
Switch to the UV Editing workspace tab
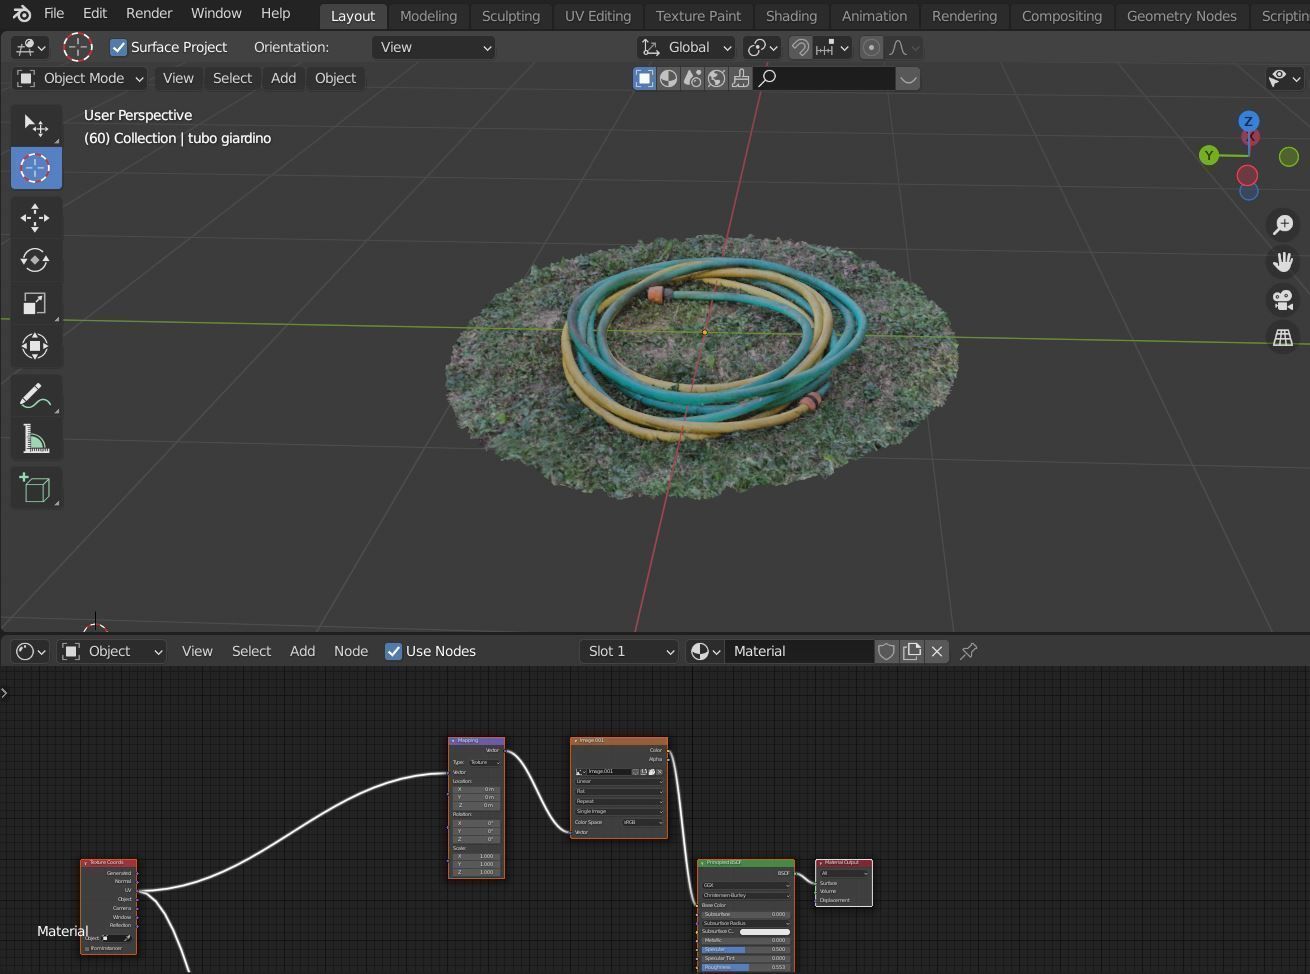(598, 16)
